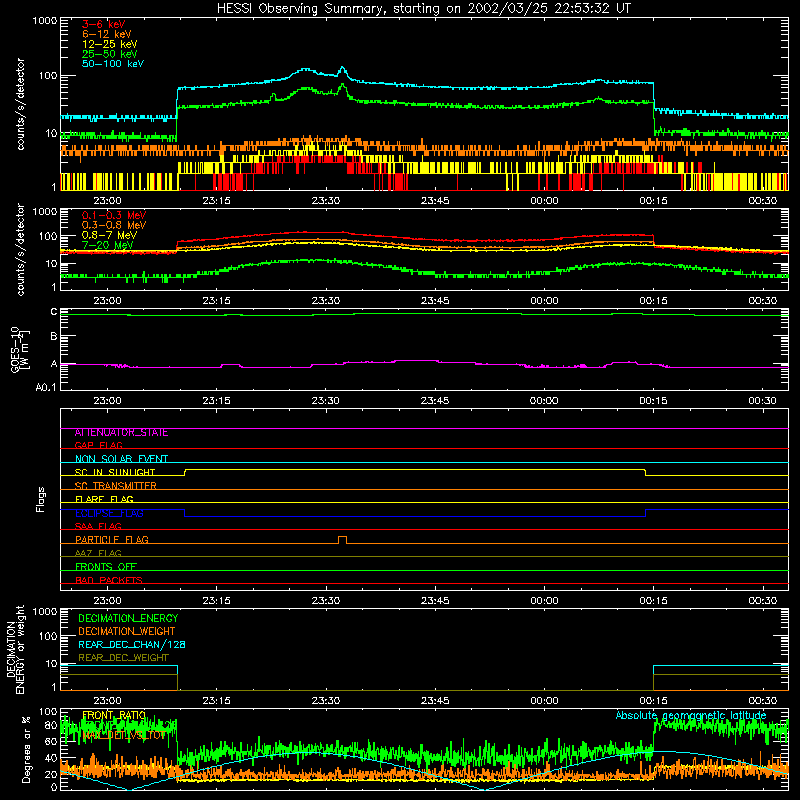Click the DECIMATION ENERGY or weight axis title
Viewport: 800px width, 800px height.
pyautogui.click(x=15, y=649)
